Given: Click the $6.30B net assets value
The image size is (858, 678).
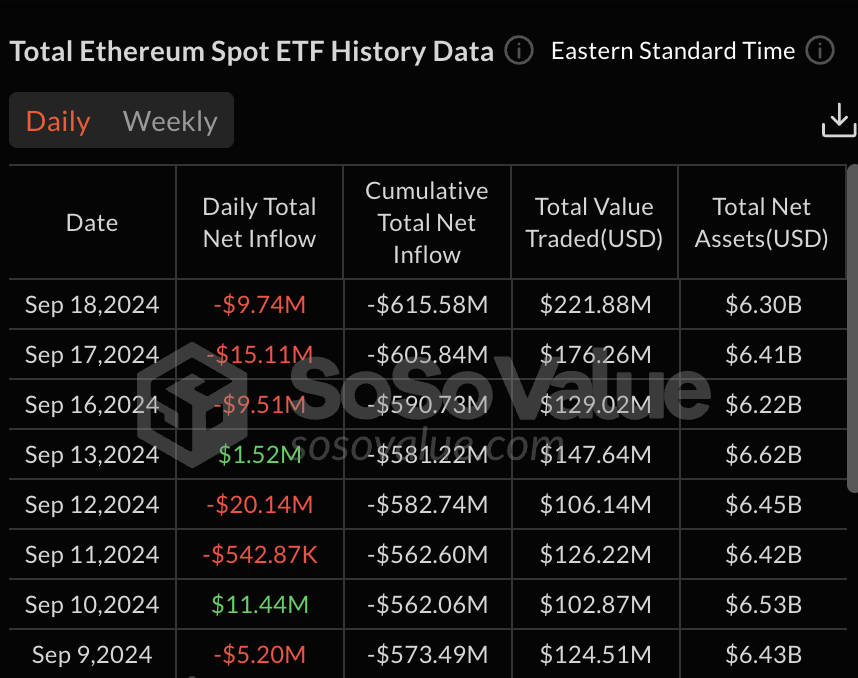Looking at the screenshot, I should 763,305.
